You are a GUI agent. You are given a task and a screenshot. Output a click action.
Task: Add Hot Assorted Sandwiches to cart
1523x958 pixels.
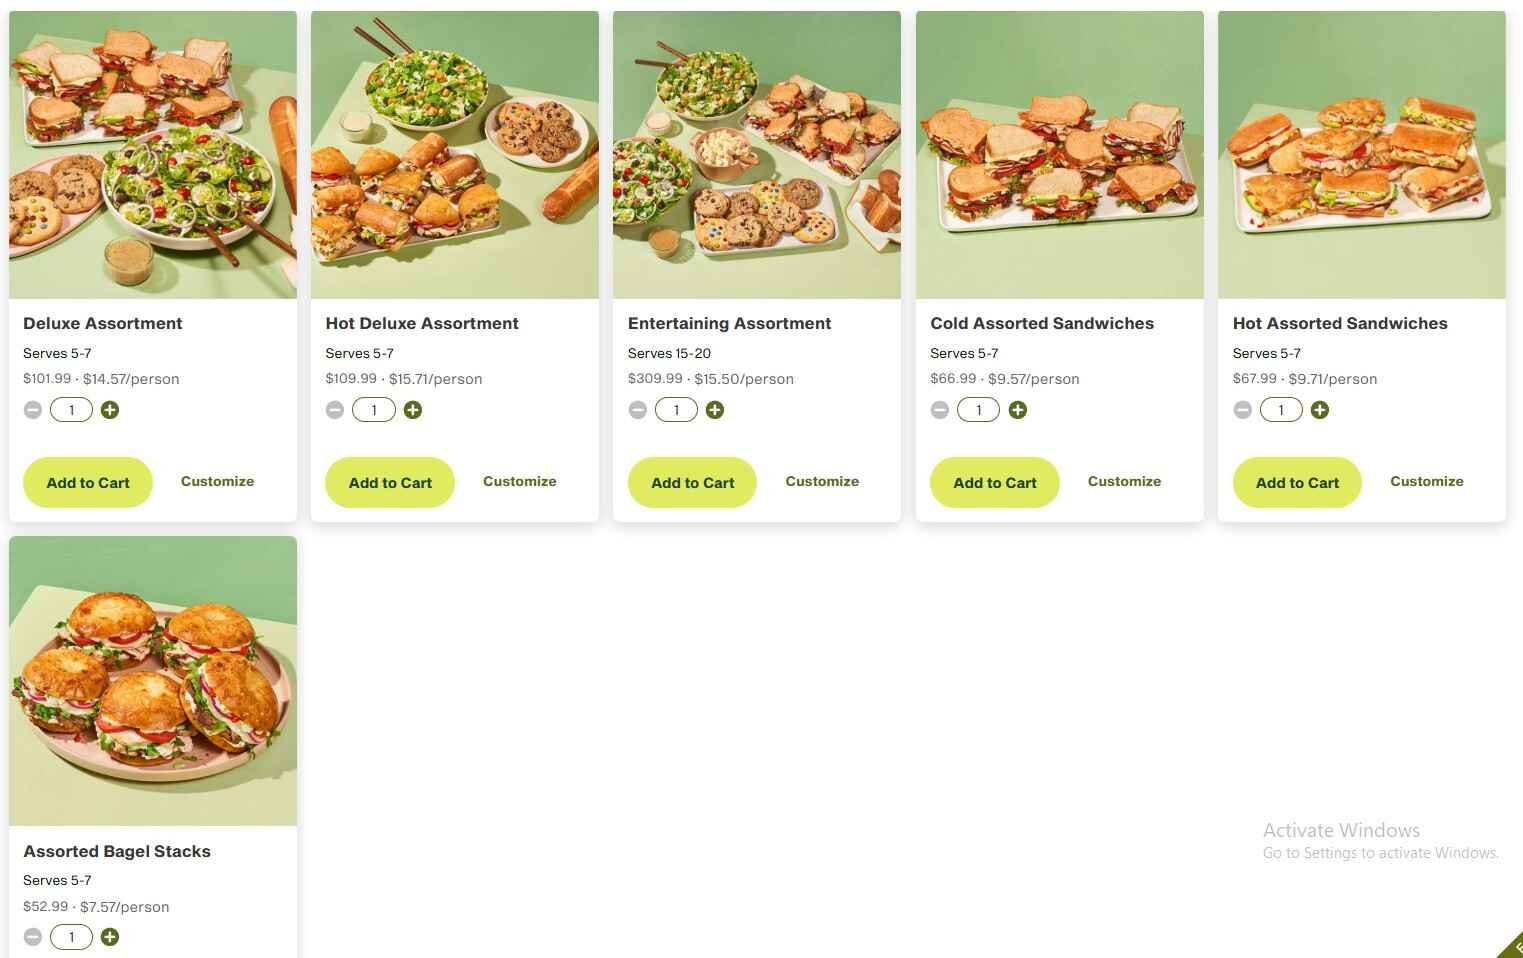pos(1297,482)
